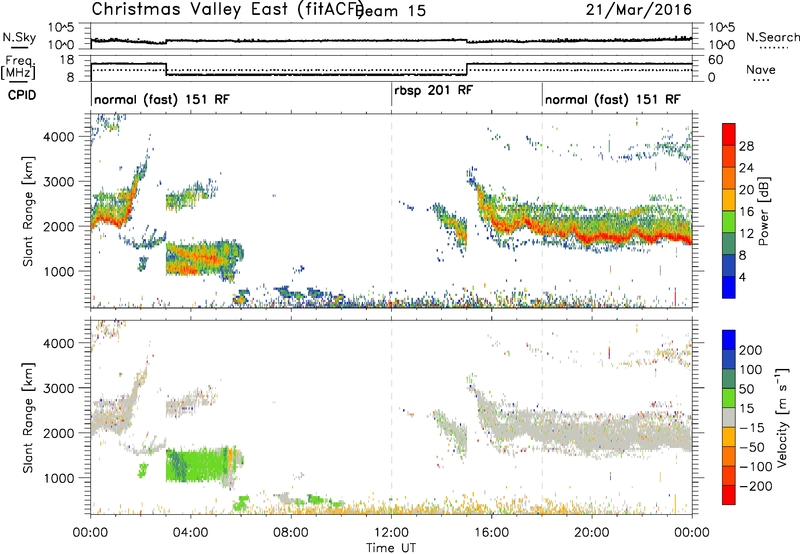The width and height of the screenshot is (800, 554).
Task: Click the 50 tick on Velocity colorbar
Action: [747, 389]
